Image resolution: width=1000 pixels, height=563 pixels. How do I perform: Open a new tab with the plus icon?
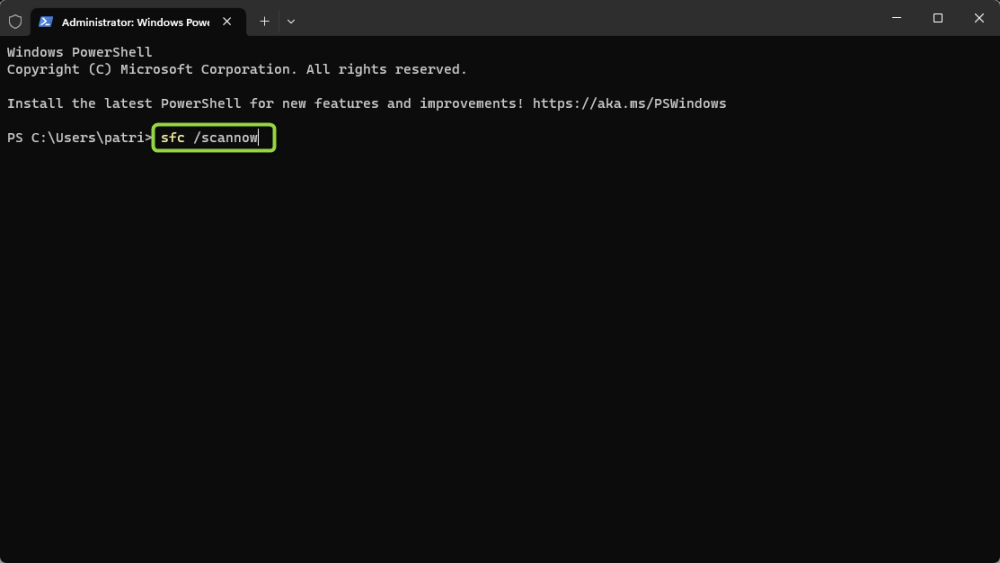264,21
